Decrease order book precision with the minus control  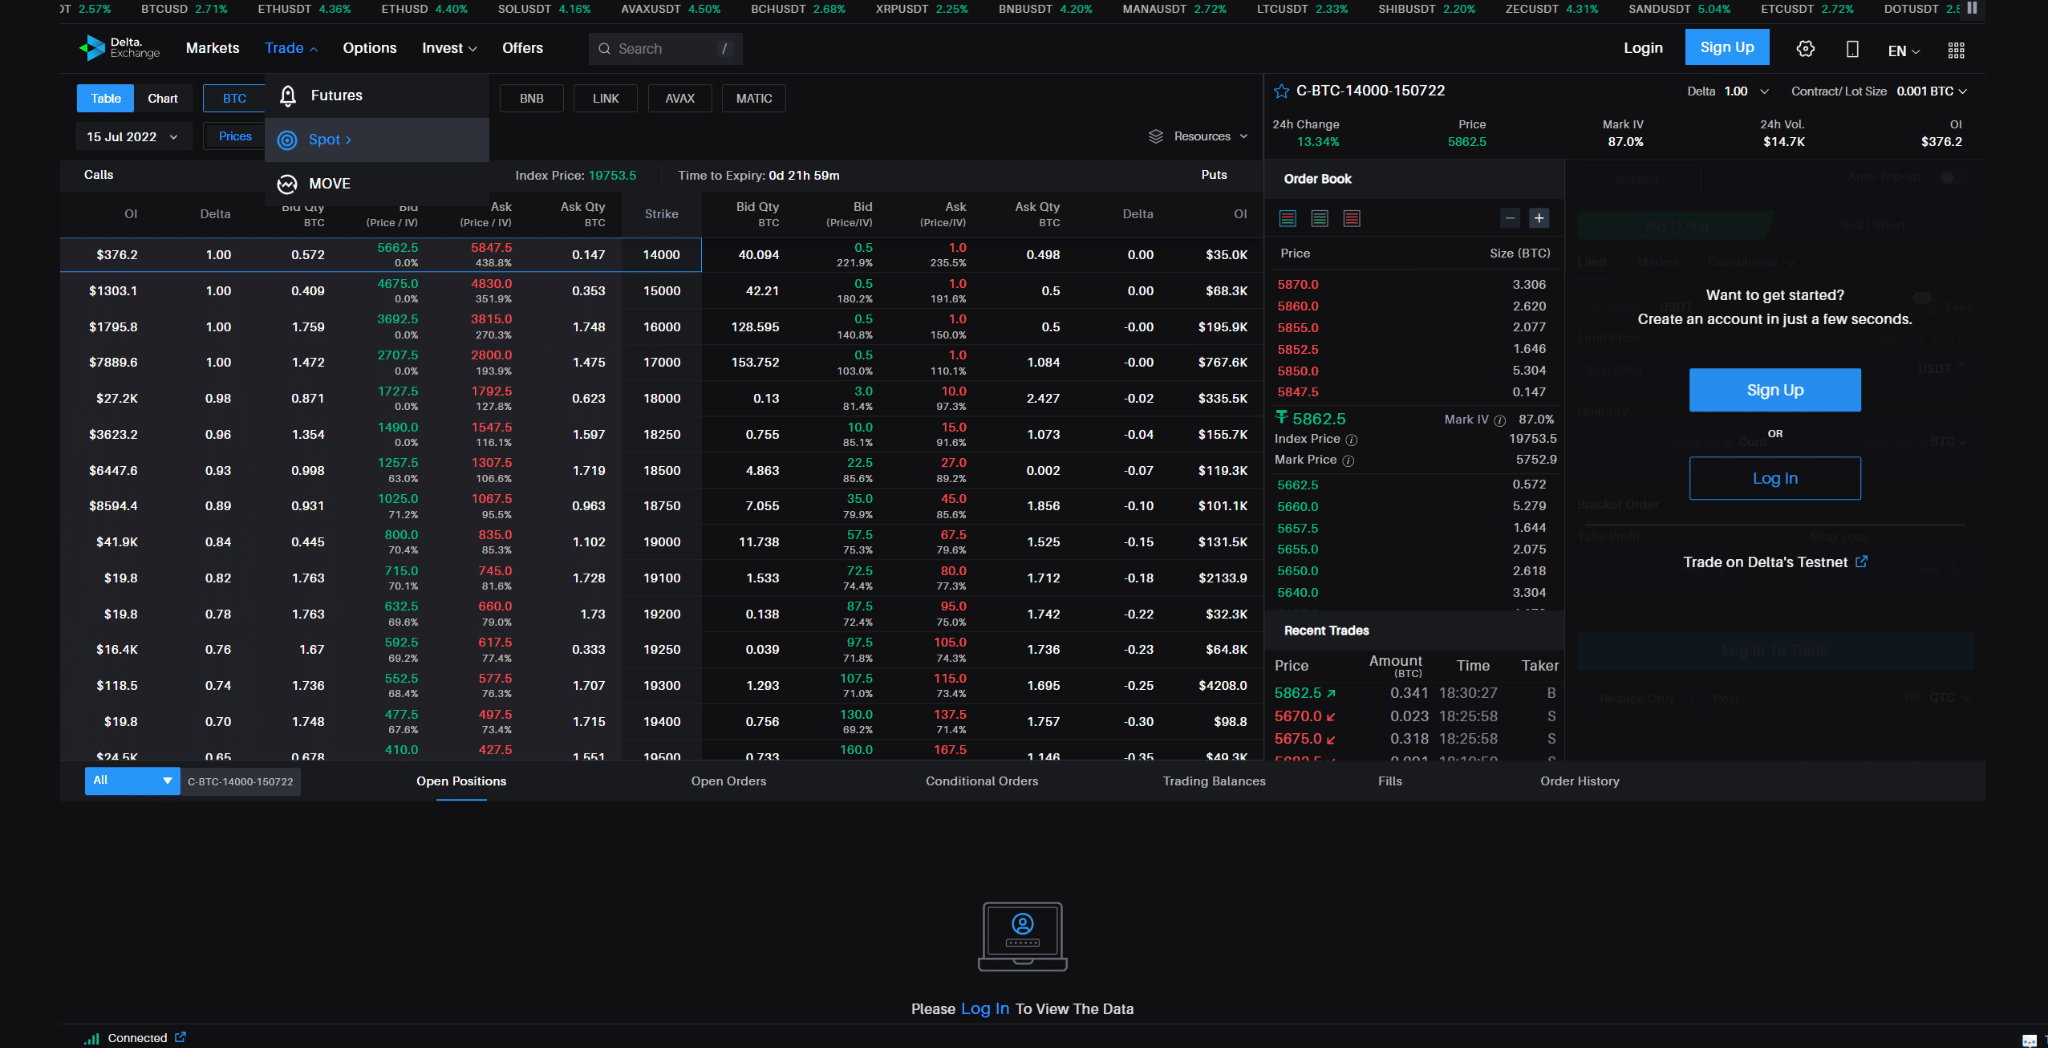[1509, 218]
